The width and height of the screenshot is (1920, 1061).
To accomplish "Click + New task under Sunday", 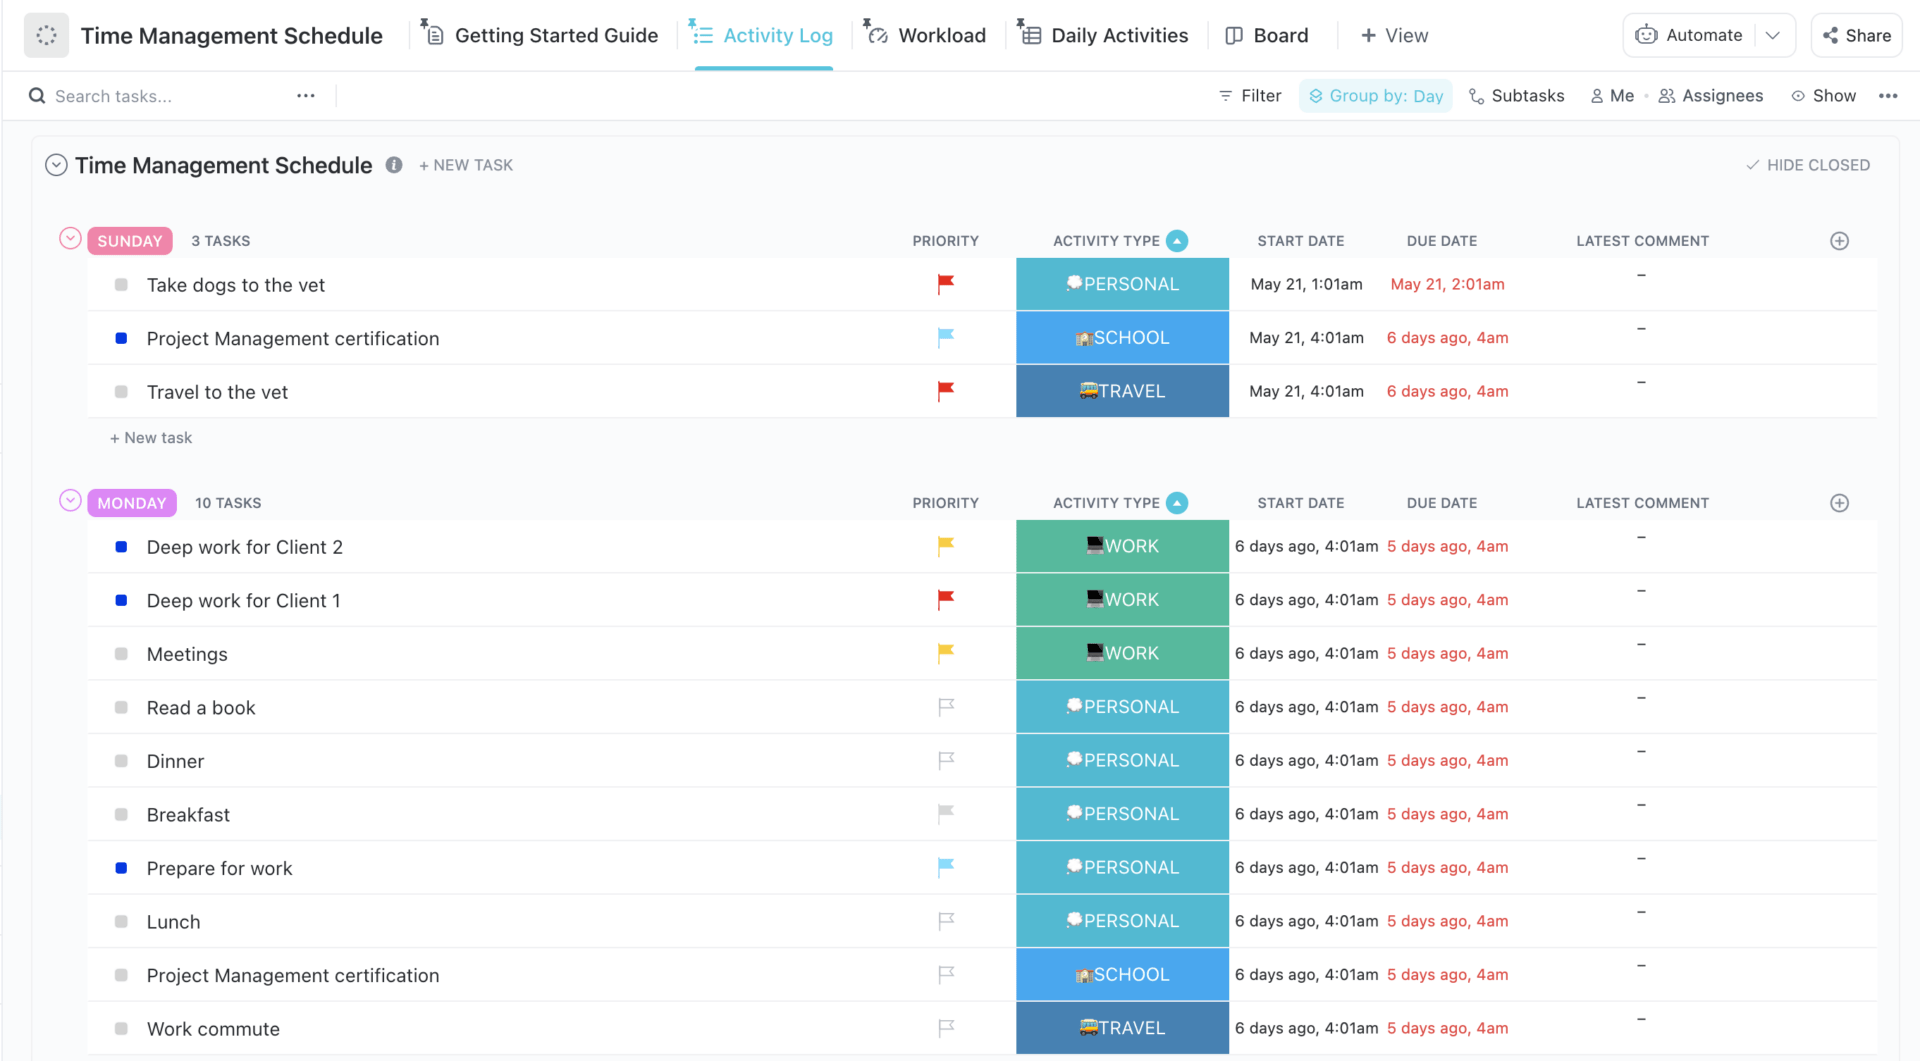I will (151, 438).
